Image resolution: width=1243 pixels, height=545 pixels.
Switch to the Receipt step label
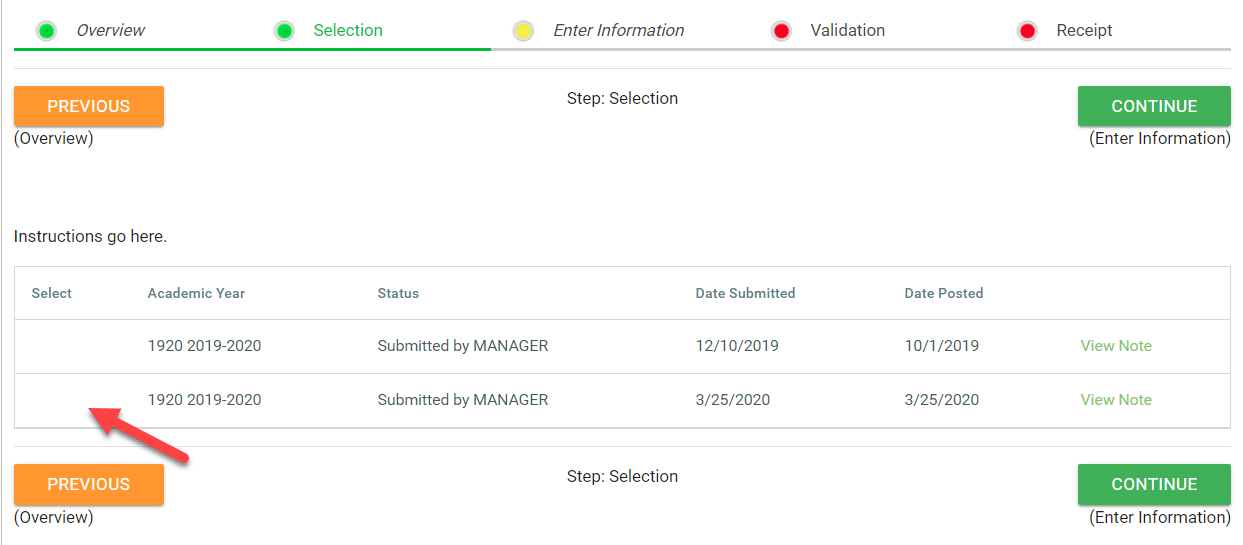pyautogui.click(x=1084, y=31)
